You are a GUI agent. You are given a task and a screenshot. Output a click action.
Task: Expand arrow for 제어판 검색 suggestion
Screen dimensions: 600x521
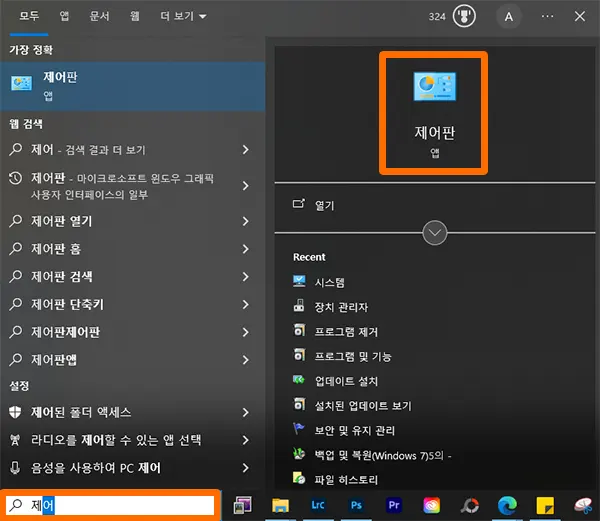coord(246,277)
